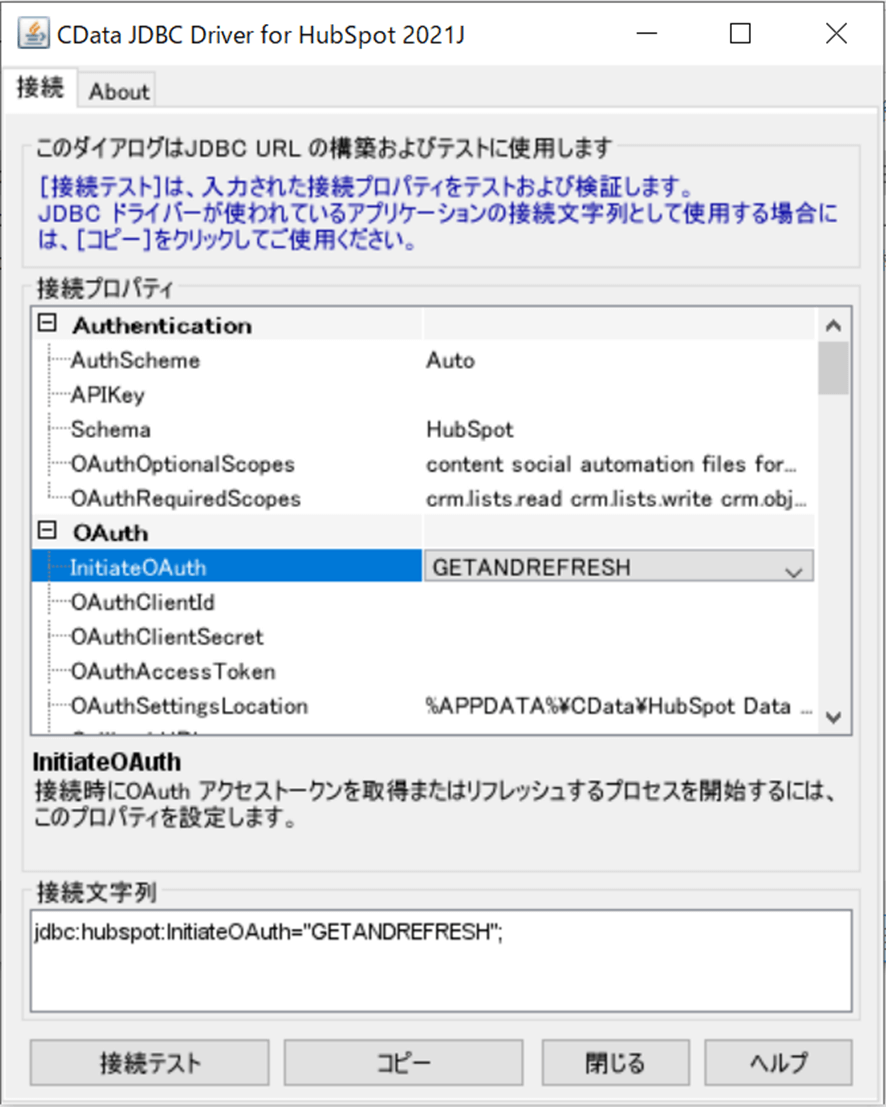Image resolution: width=886 pixels, height=1107 pixels.
Task: Click the OAuthRequiredScopes value cell
Action: pos(618,498)
